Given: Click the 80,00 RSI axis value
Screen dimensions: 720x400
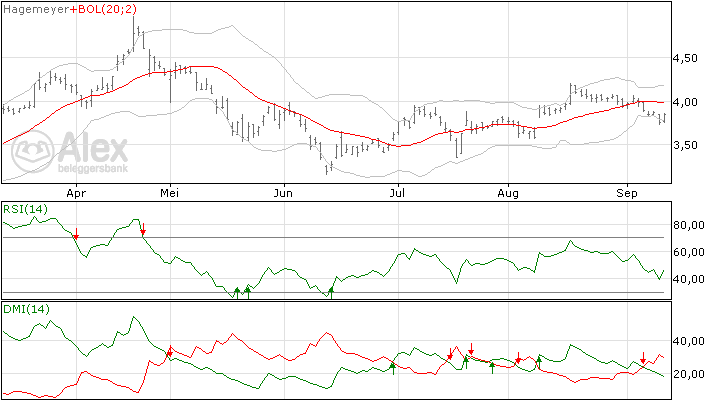Looking at the screenshot, I should coord(689,225).
